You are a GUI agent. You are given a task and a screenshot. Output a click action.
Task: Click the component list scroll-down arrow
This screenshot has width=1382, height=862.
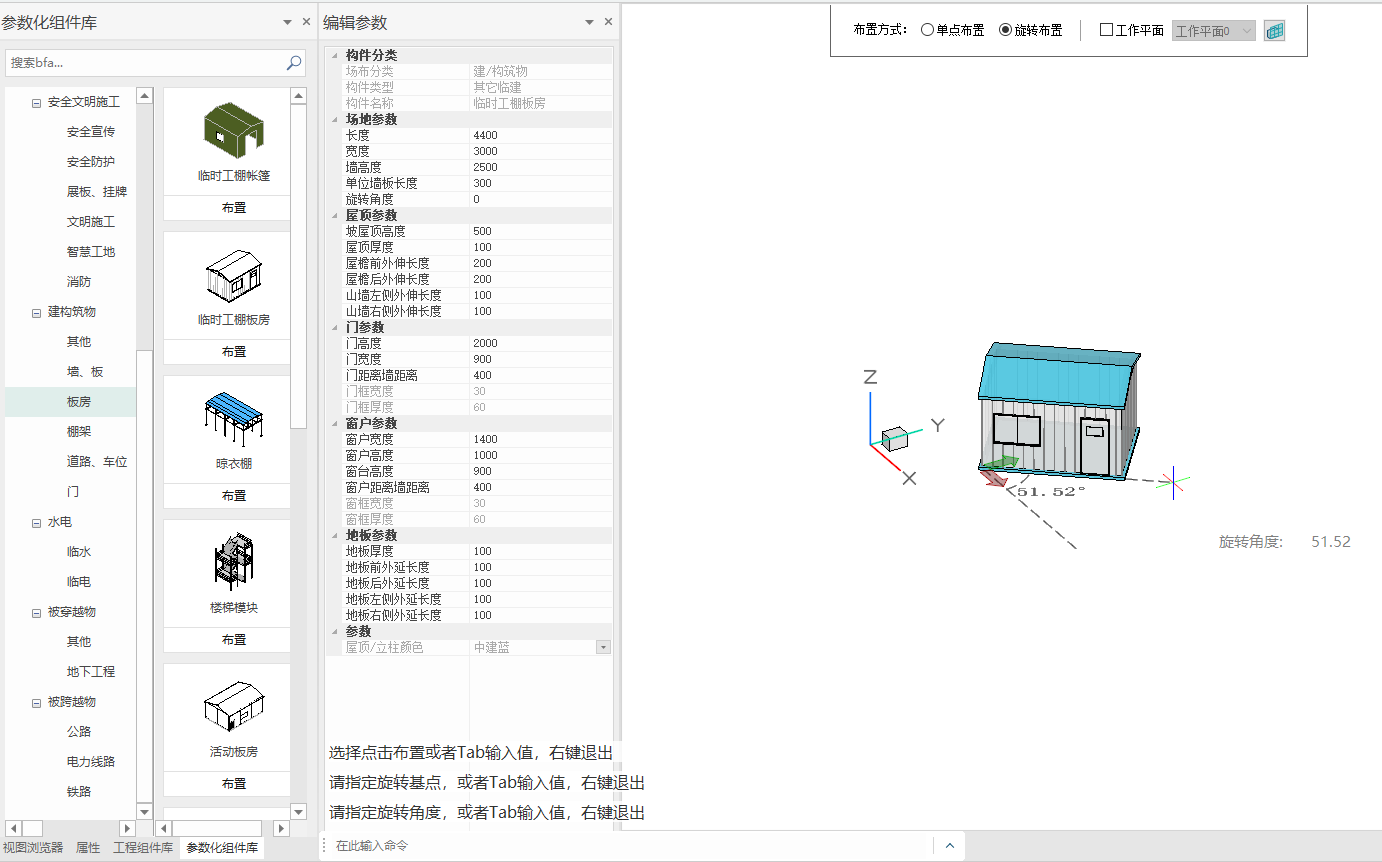tap(298, 811)
